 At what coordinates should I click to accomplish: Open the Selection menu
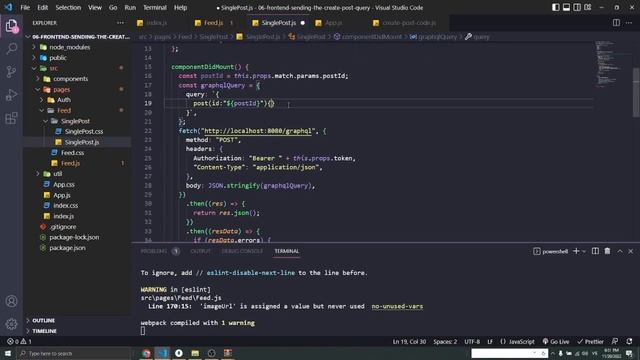(68, 7)
